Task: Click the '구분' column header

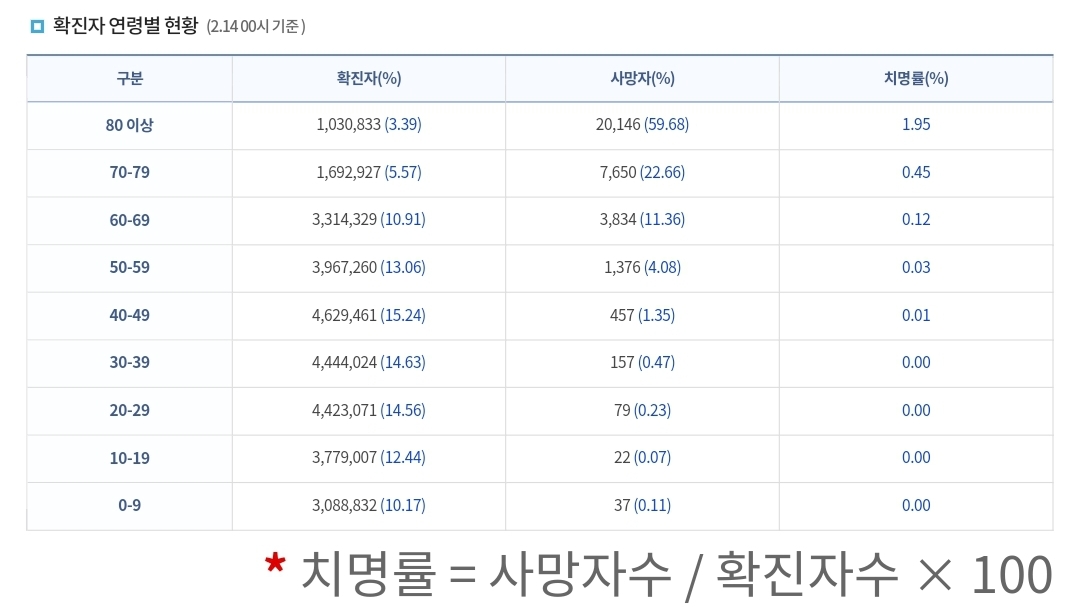Action: [129, 79]
